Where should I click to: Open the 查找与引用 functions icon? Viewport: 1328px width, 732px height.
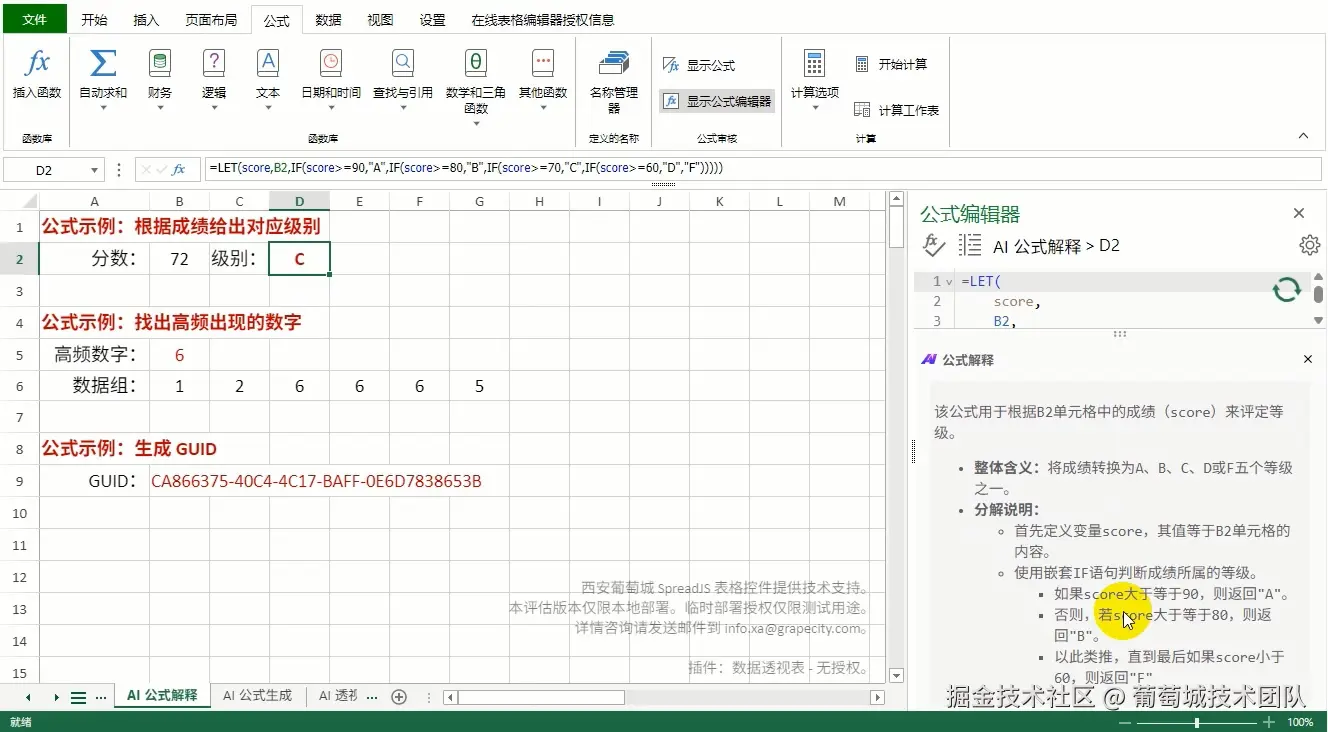[402, 64]
